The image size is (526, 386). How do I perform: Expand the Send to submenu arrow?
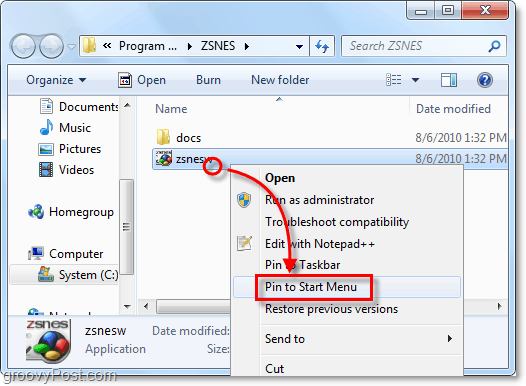point(450,339)
